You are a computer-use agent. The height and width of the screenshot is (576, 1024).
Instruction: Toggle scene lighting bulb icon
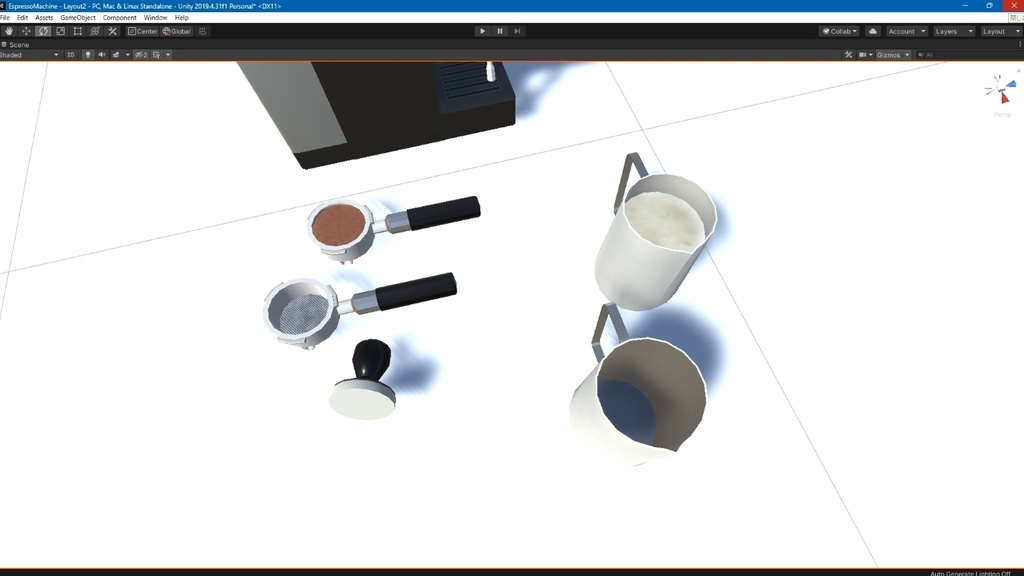pos(88,55)
